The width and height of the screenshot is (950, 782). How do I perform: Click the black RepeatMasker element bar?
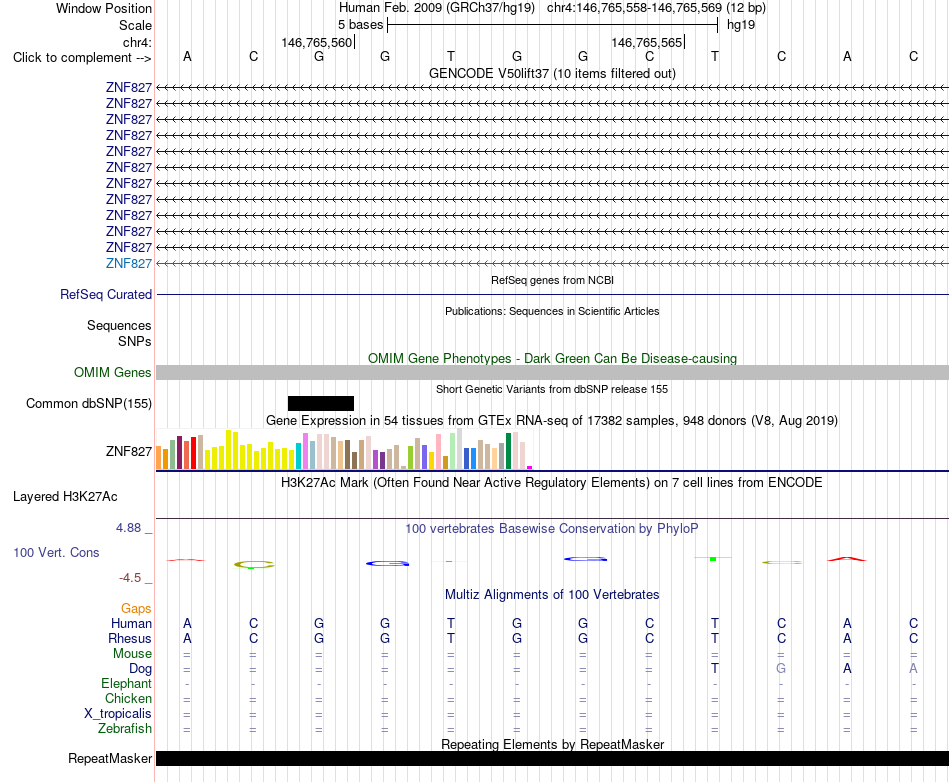pyautogui.click(x=552, y=758)
